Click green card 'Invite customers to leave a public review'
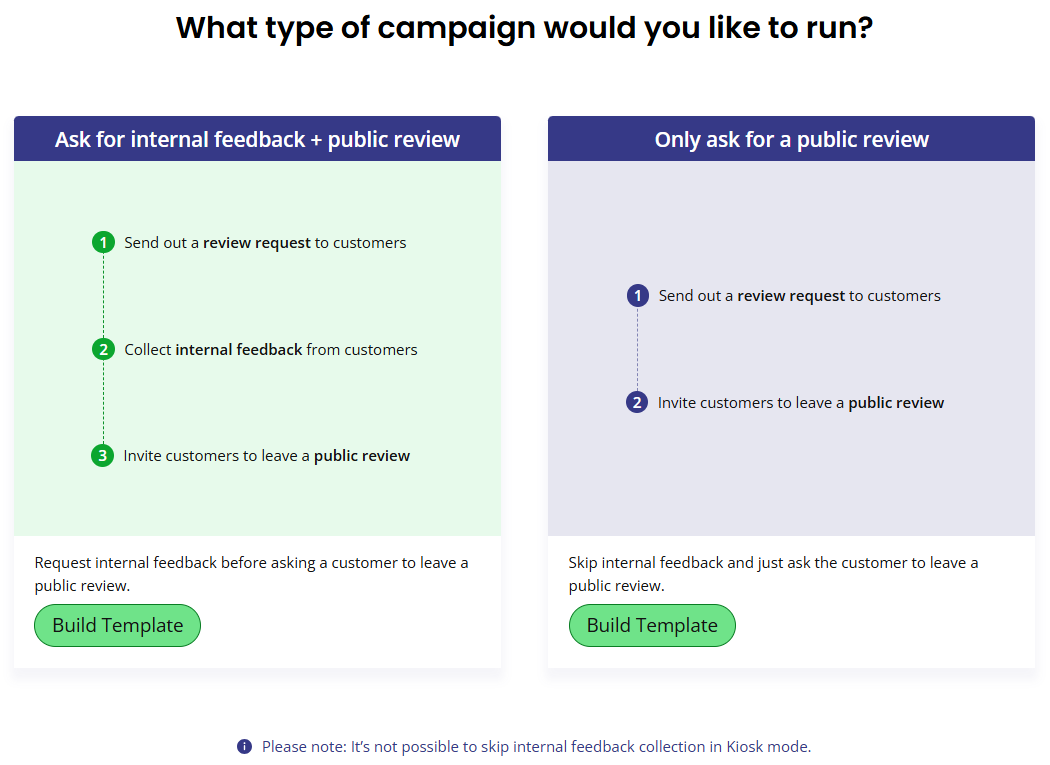The image size is (1050, 765). [x=267, y=456]
